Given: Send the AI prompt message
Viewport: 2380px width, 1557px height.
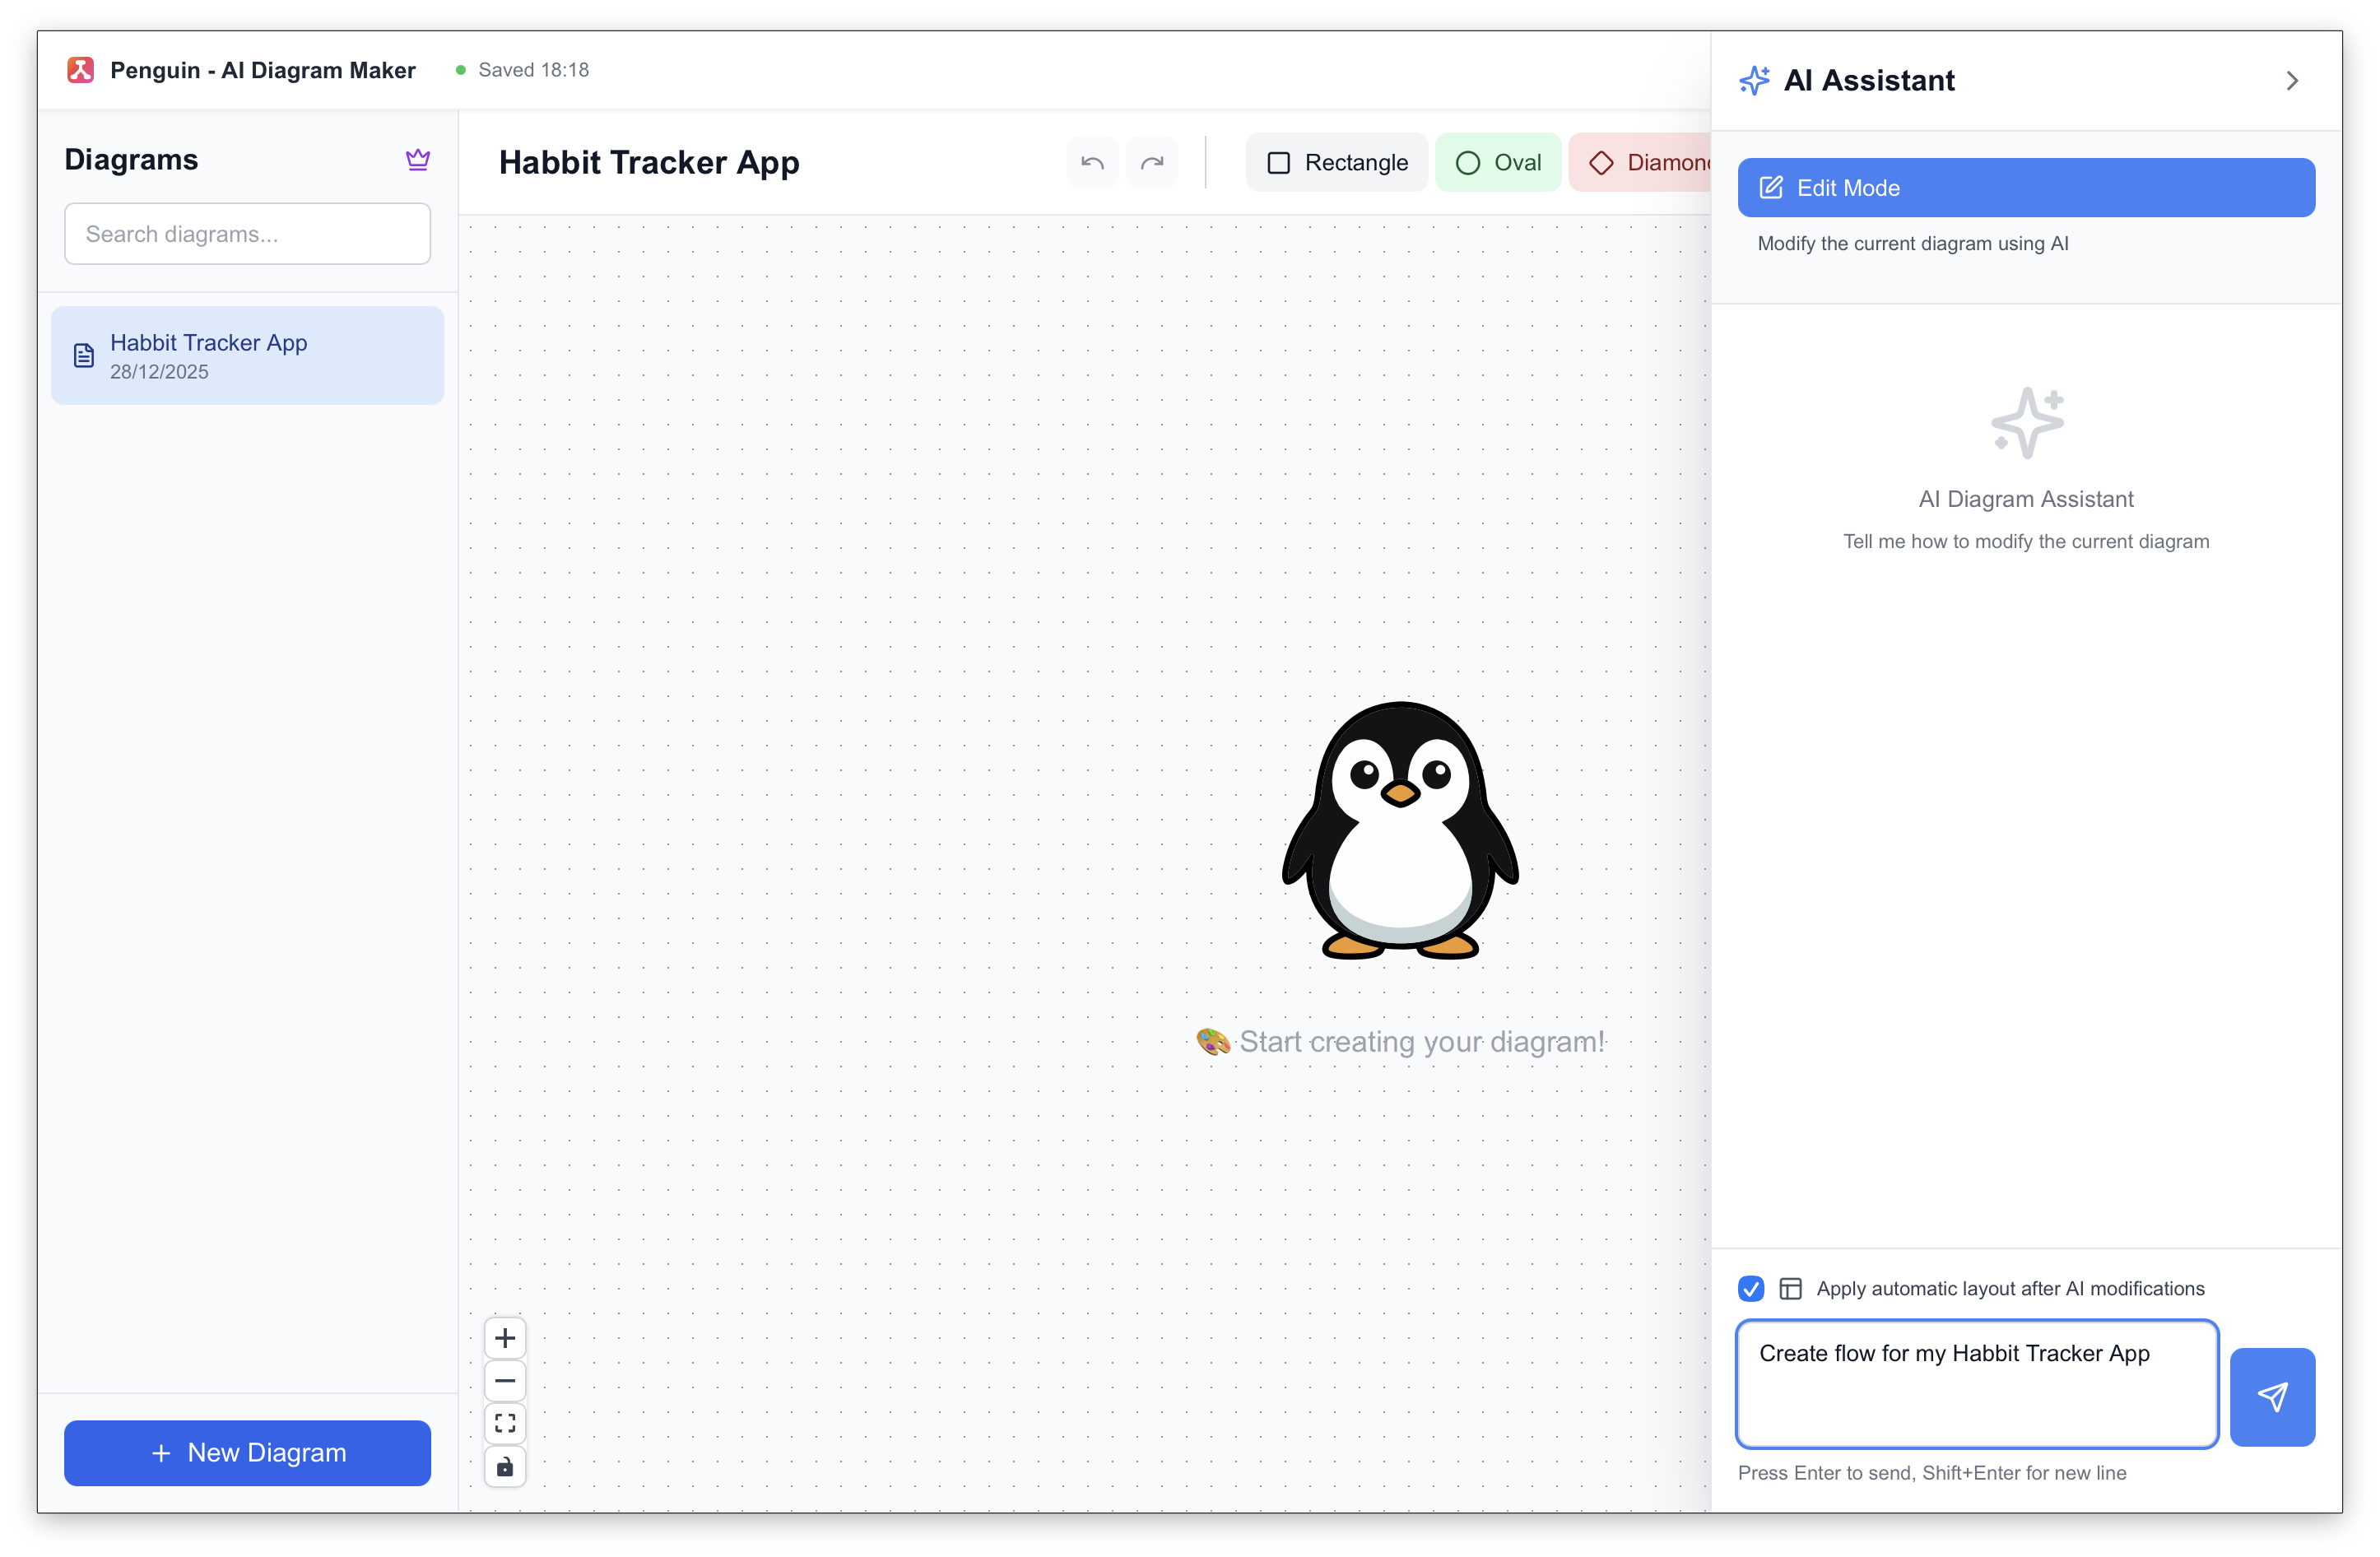Looking at the screenshot, I should tap(2272, 1397).
